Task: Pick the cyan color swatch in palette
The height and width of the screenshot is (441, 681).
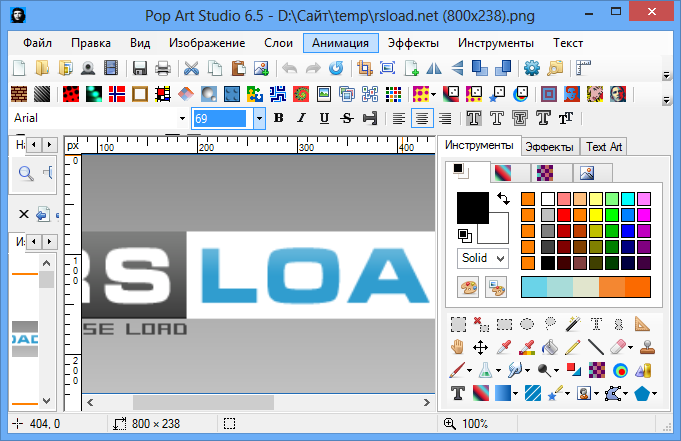Action: coord(628,199)
